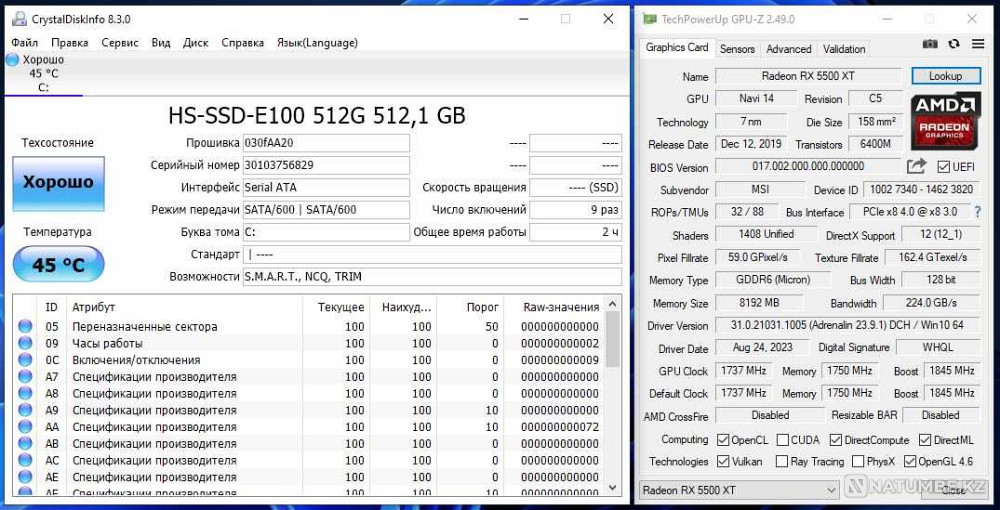Open the Вид menu
This screenshot has height=510, width=1000.
point(161,43)
